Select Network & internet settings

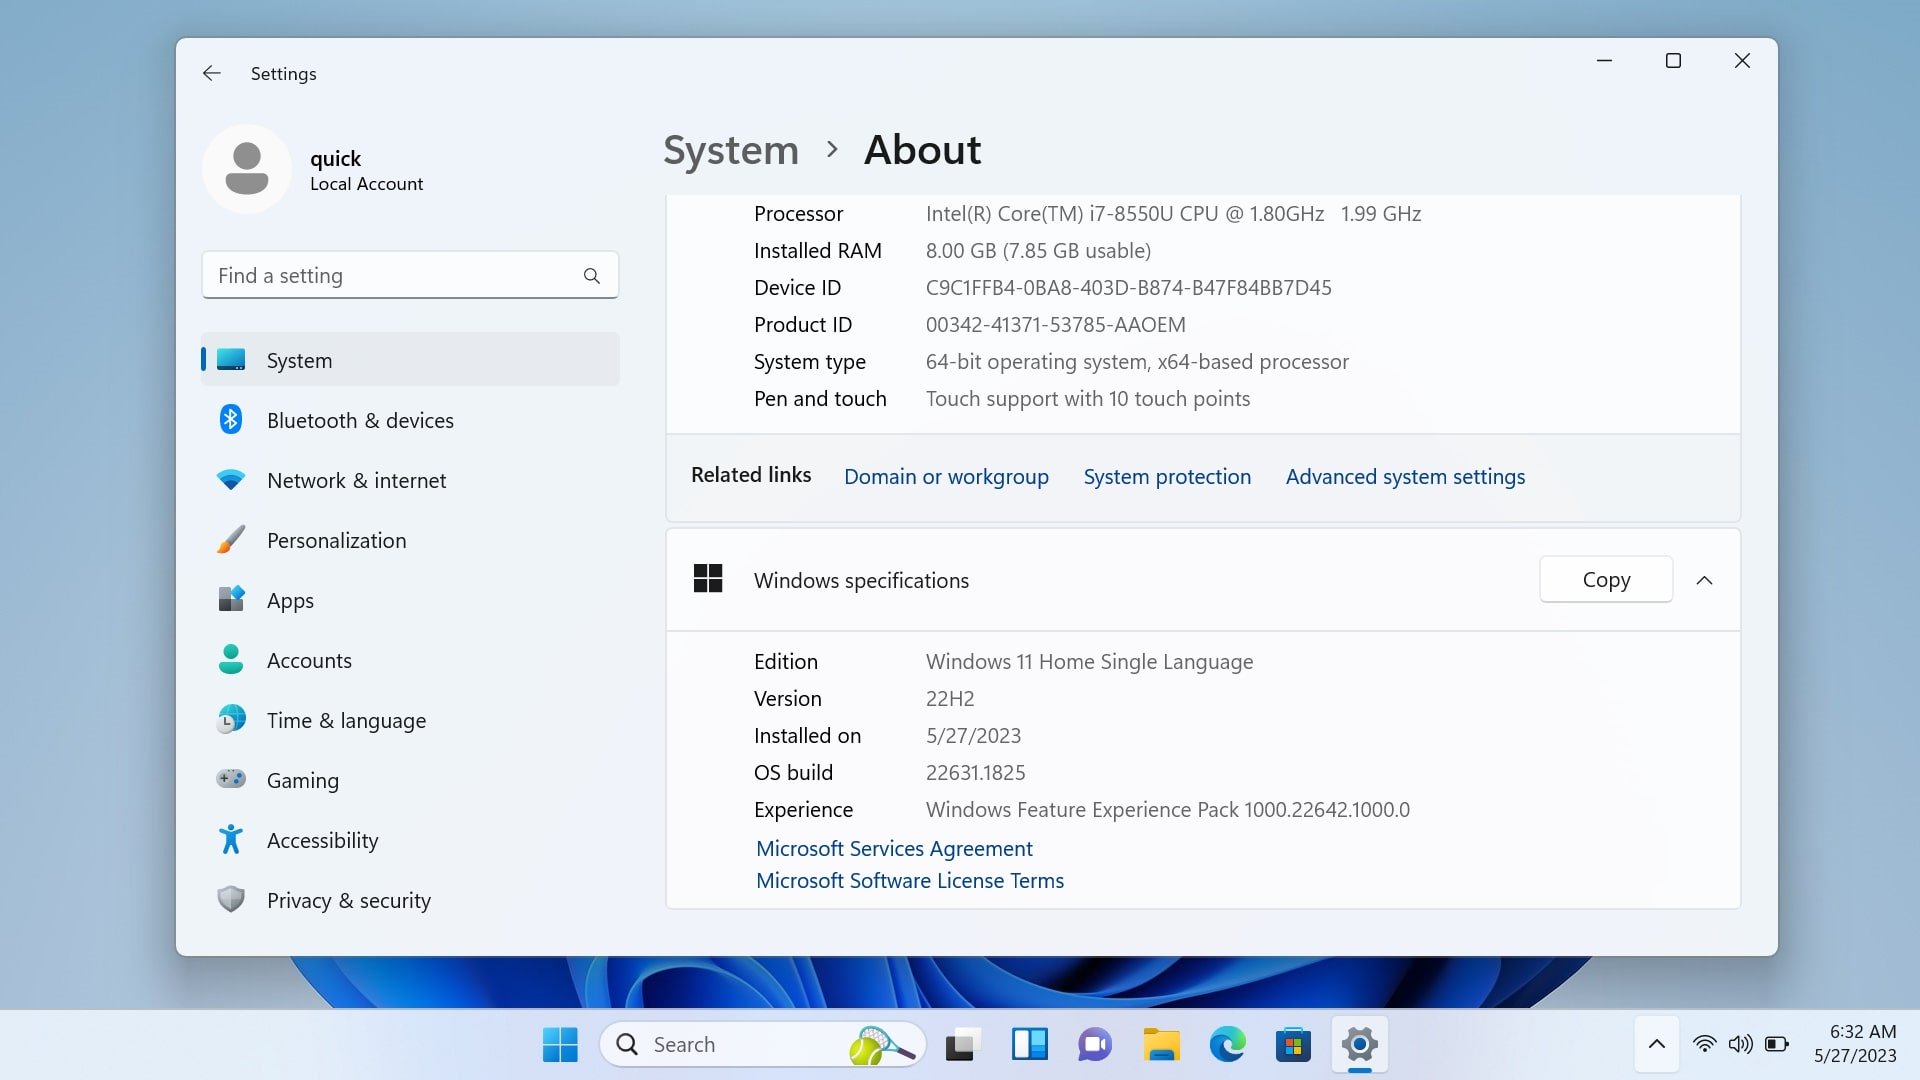tap(356, 479)
